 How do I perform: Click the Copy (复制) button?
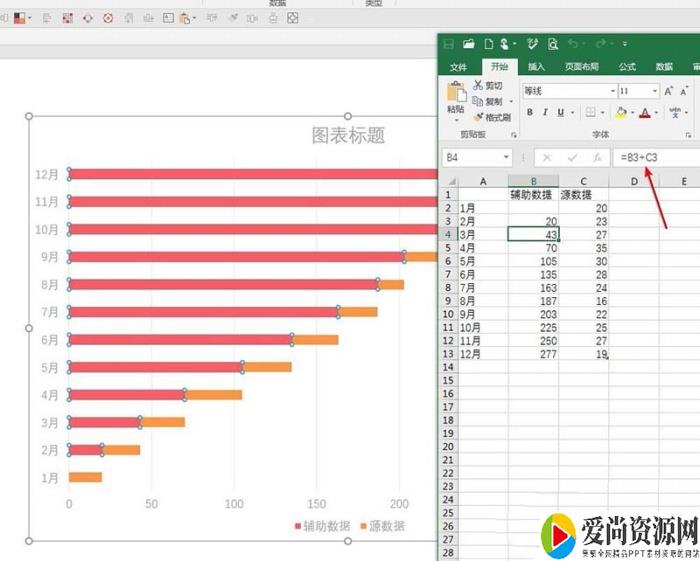488,101
